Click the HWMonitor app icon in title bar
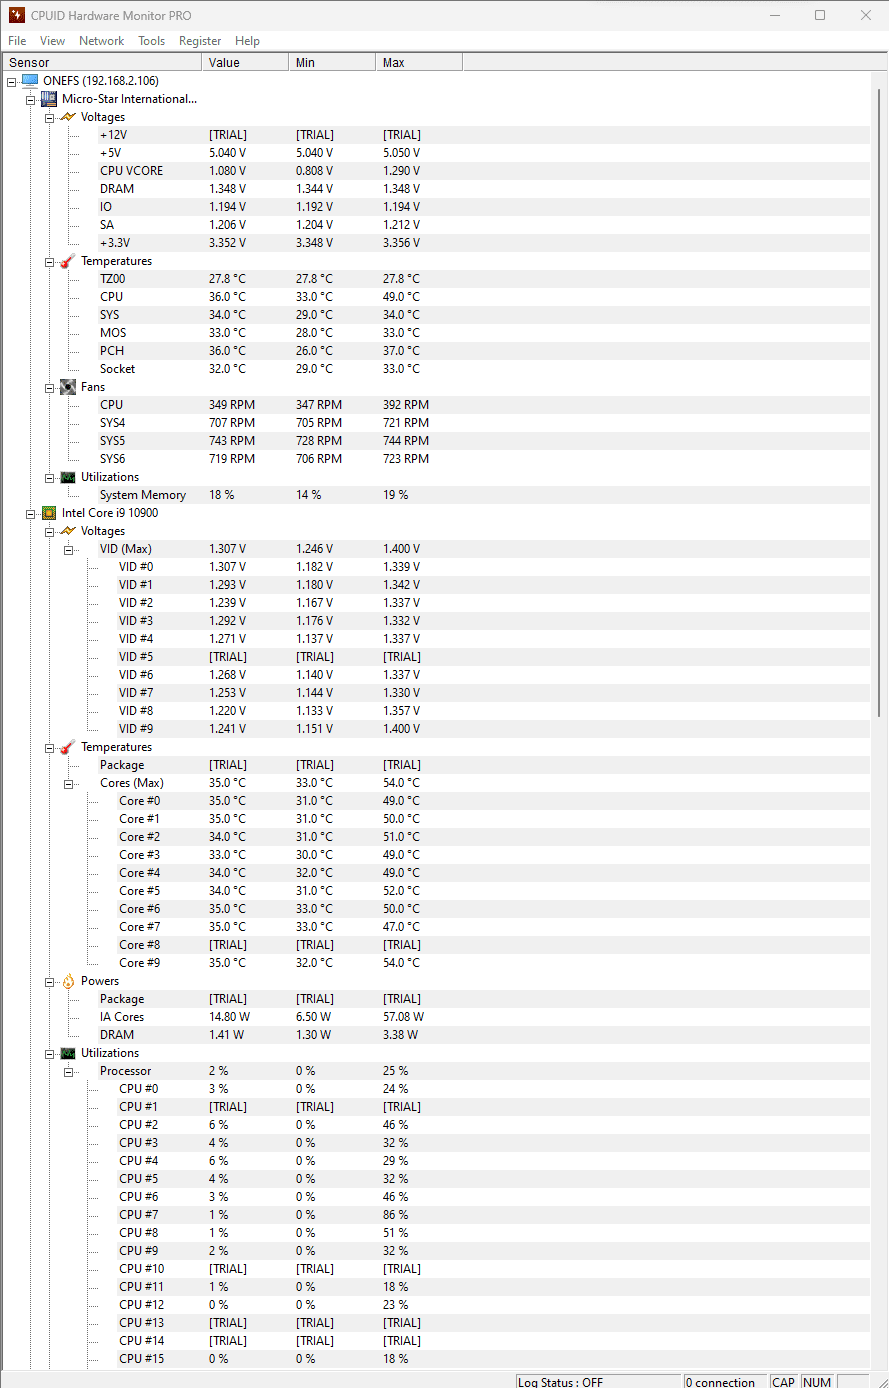Screen dimensions: 889x1388 coord(17,15)
